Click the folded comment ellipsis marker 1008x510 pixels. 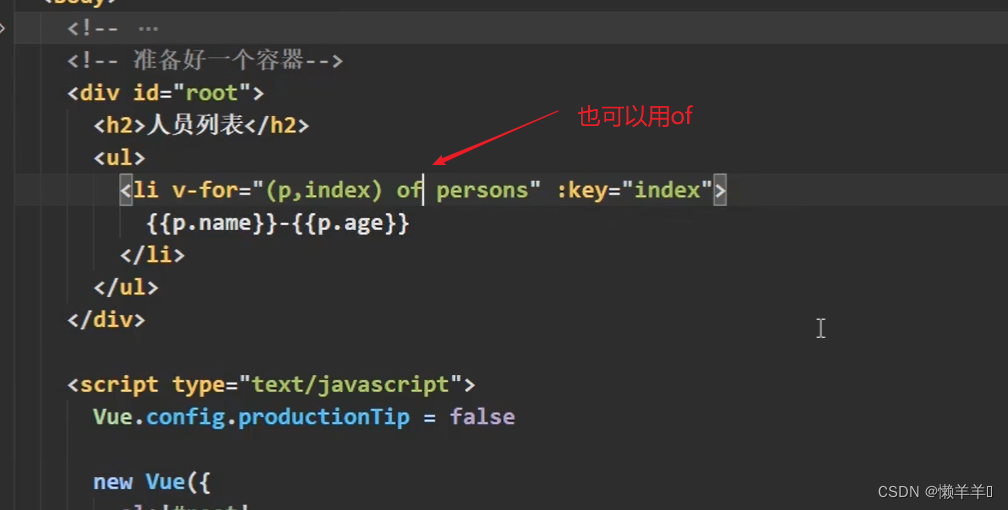coord(147,28)
